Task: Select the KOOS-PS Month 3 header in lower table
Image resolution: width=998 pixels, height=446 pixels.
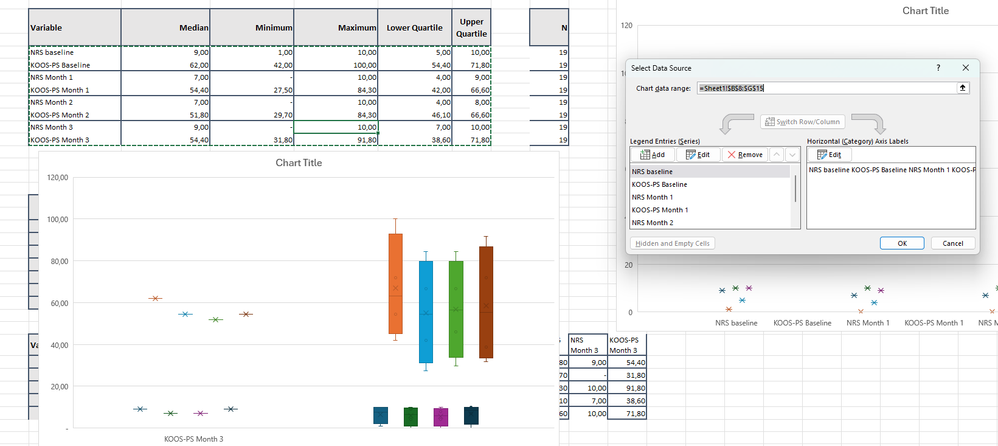Action: click(x=627, y=345)
